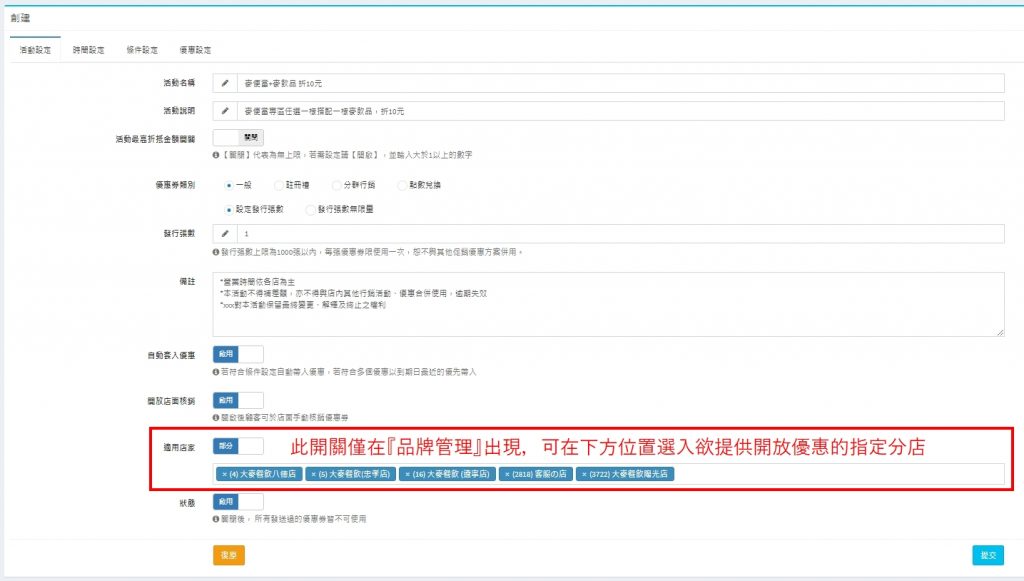Click pencil icon beside 活動說明 field

(x=225, y=111)
